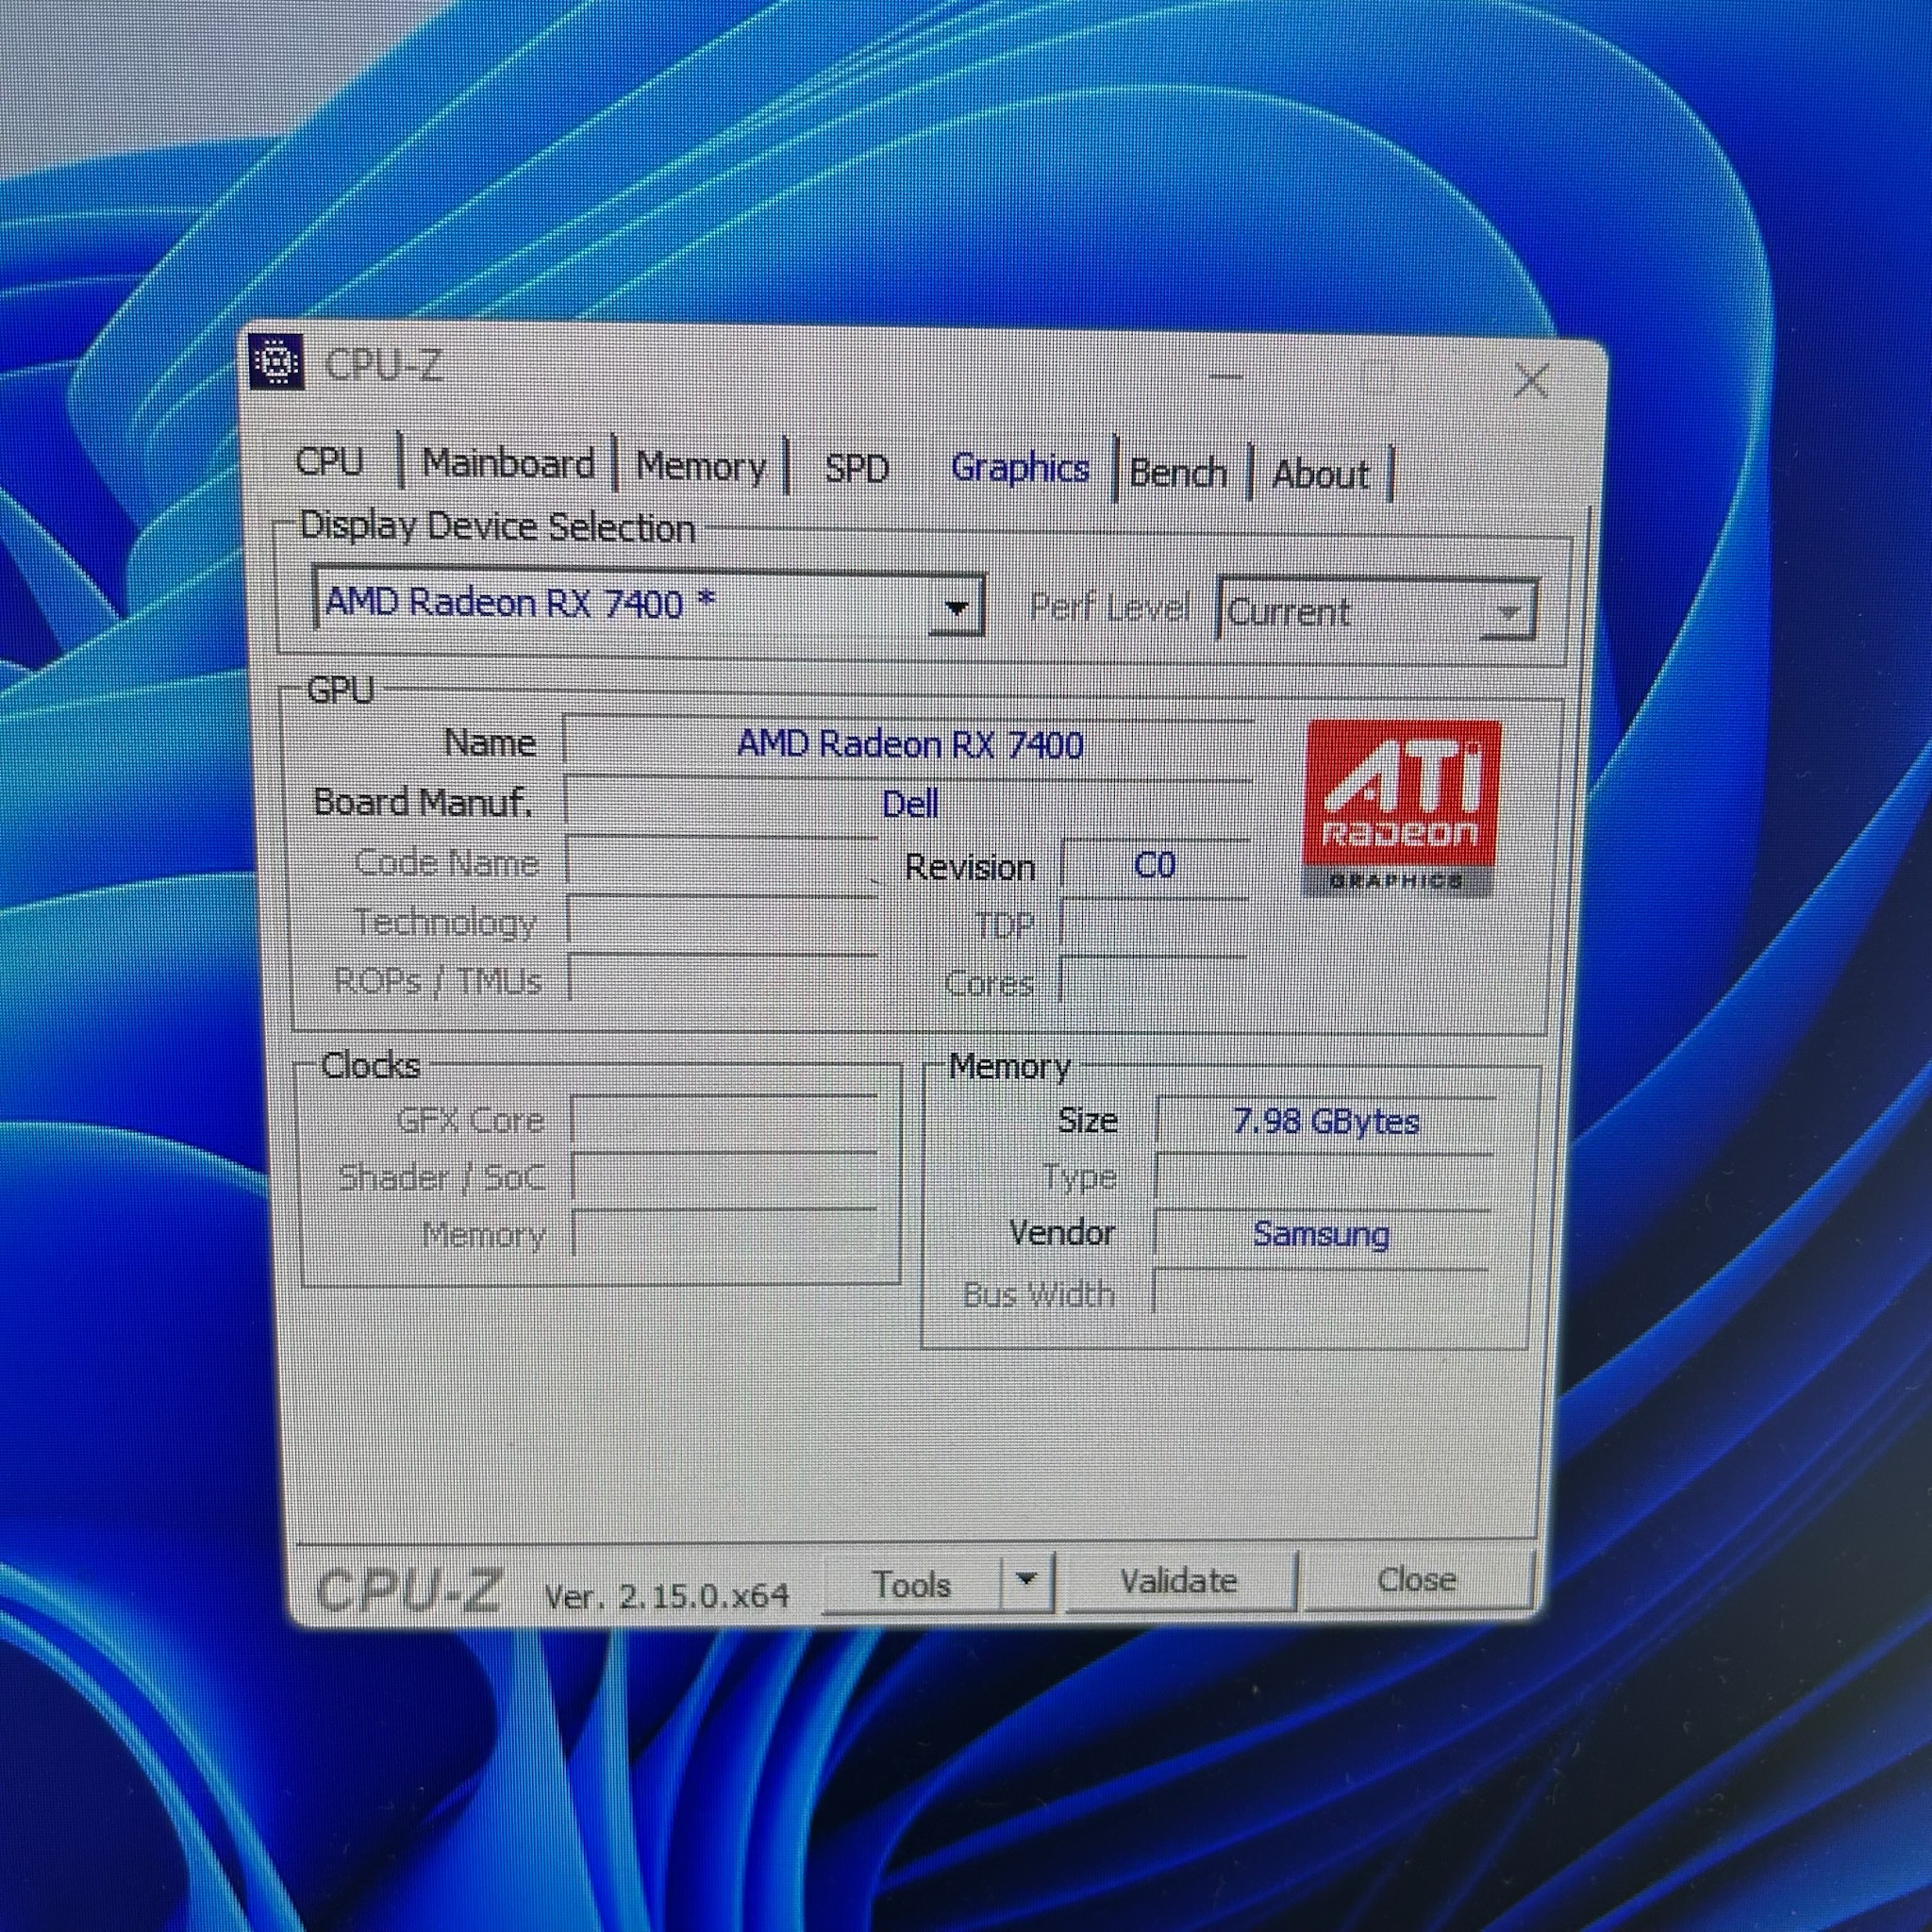This screenshot has width=1932, height=1932.
Task: Click the CPU-Z app icon in title bar
Action: point(276,360)
